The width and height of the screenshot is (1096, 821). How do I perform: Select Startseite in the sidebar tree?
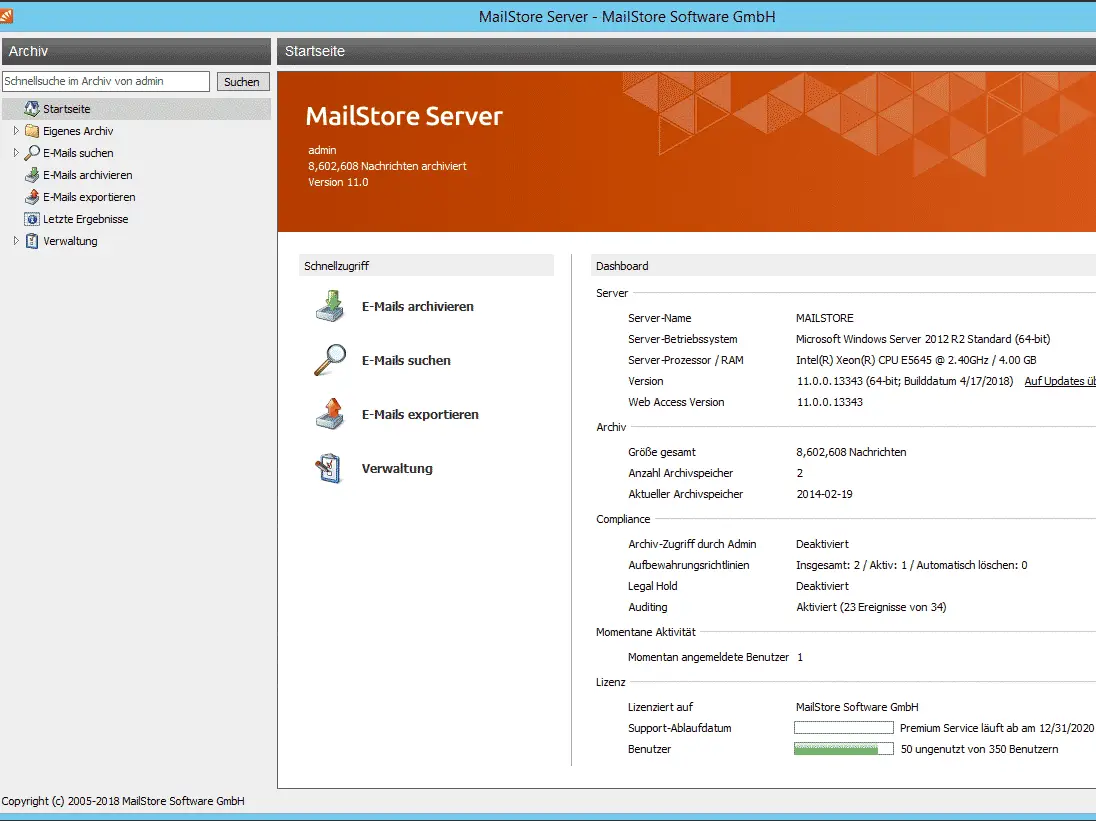(x=66, y=109)
